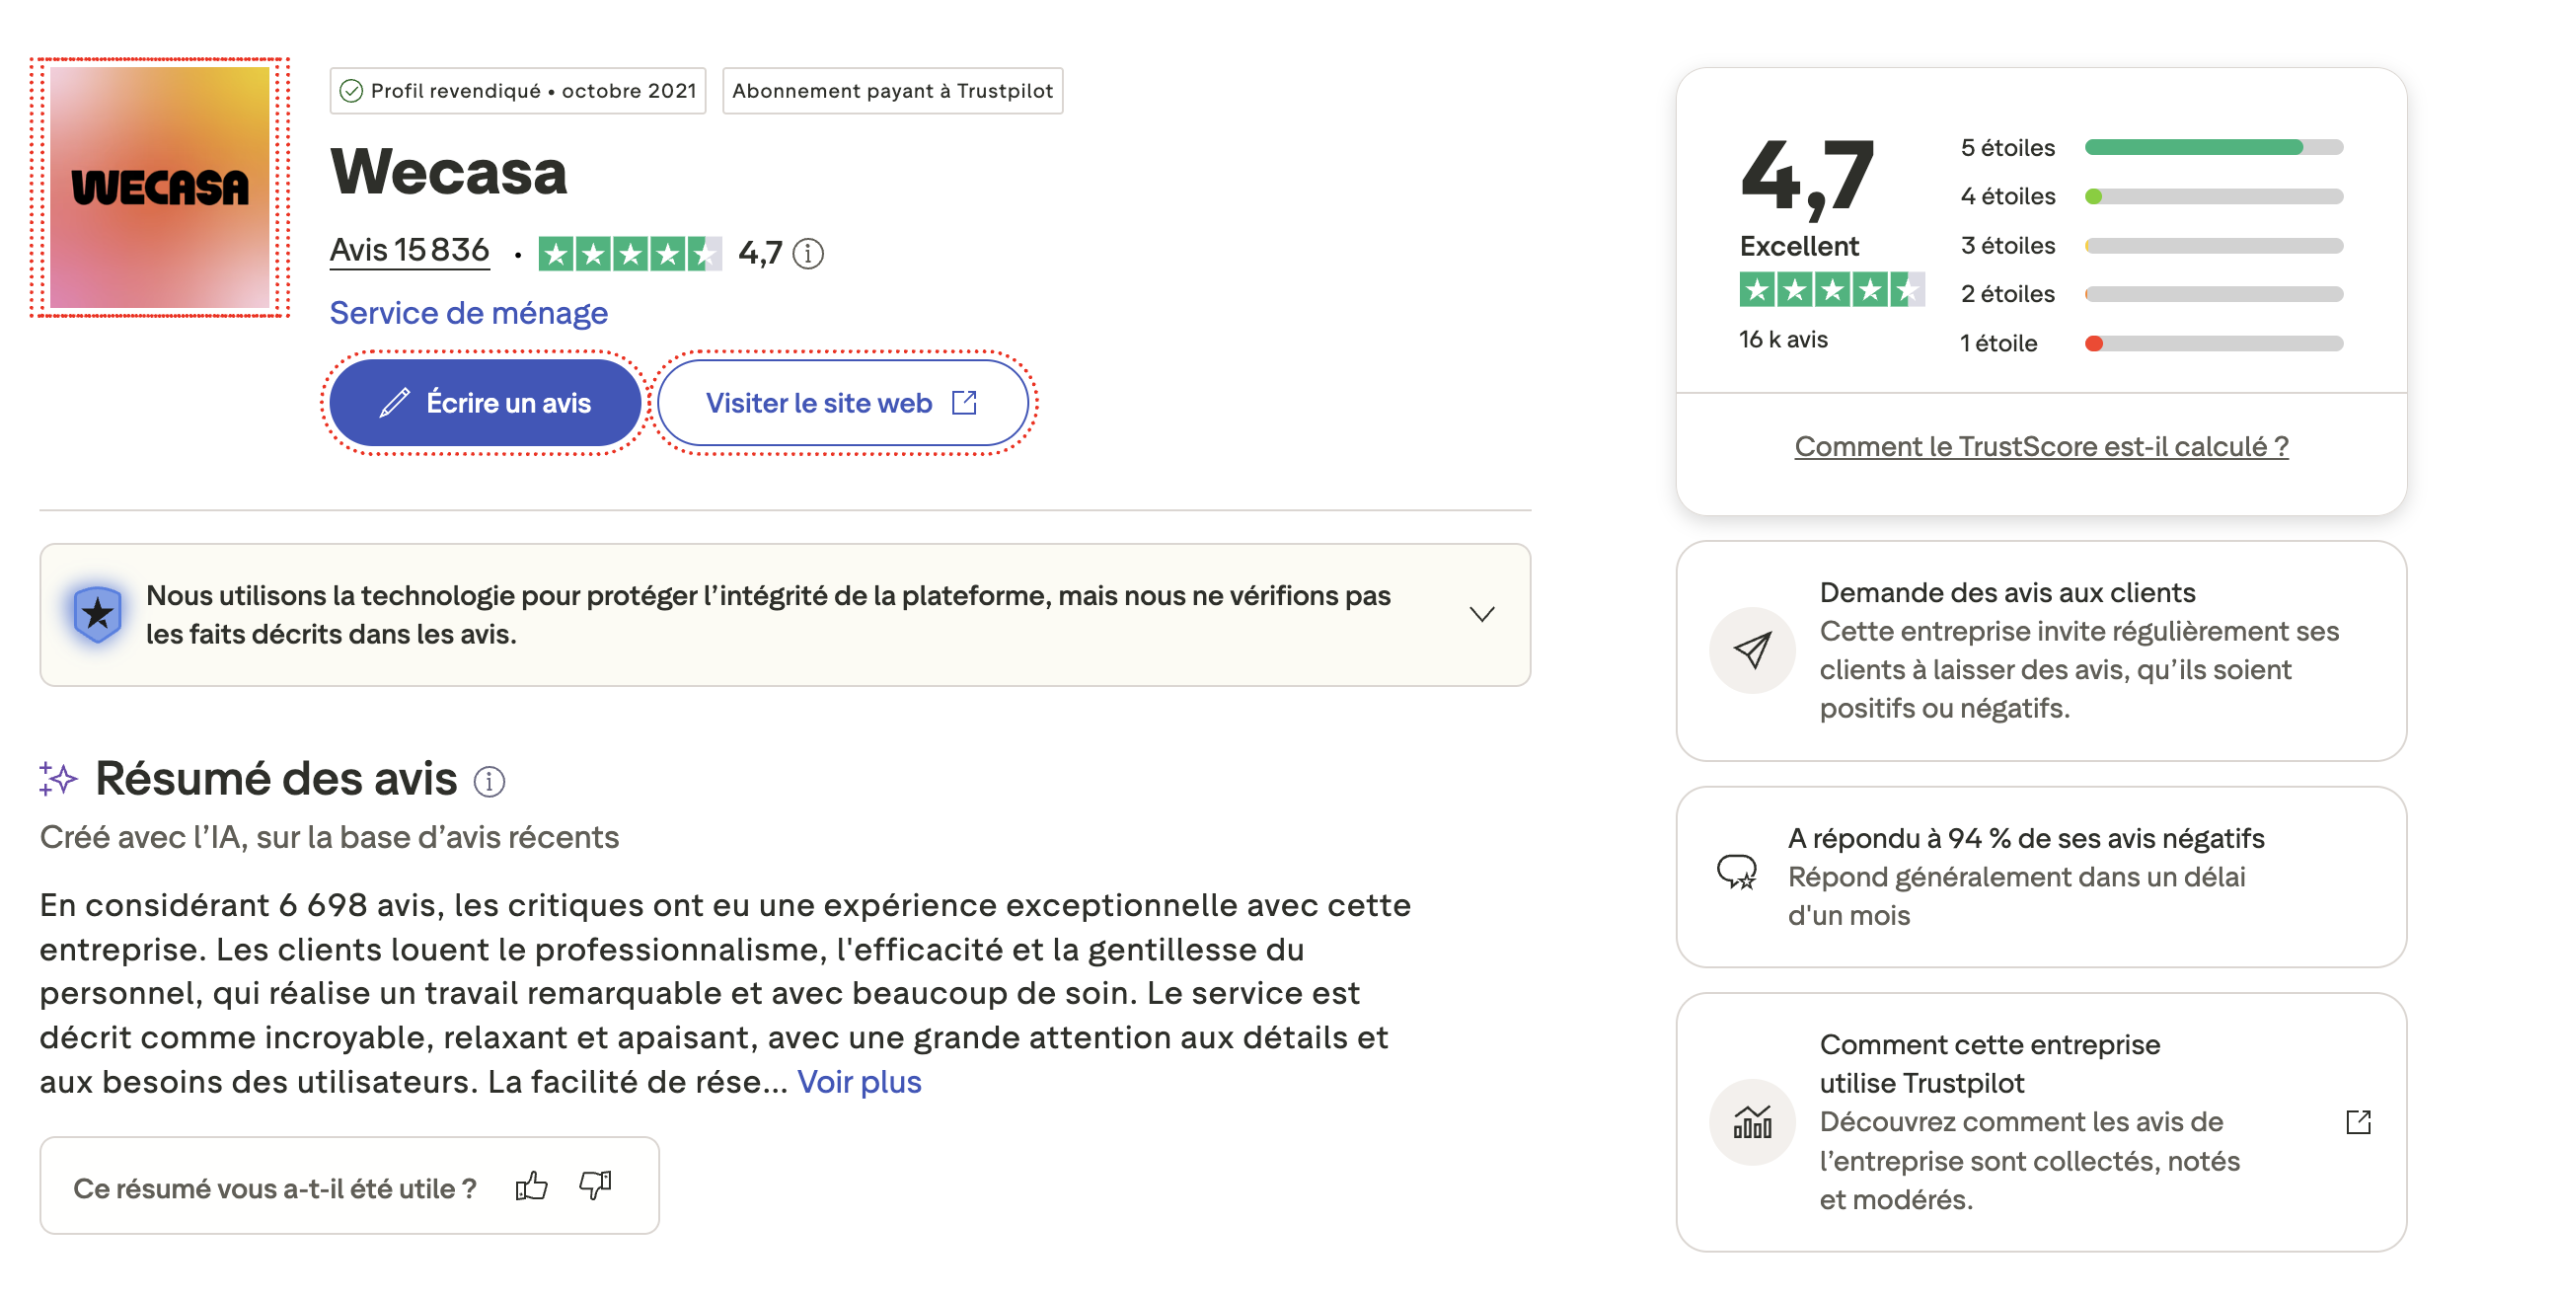The width and height of the screenshot is (2560, 1299).
Task: Open the info icon beside Résumé des avis
Action: (x=487, y=780)
